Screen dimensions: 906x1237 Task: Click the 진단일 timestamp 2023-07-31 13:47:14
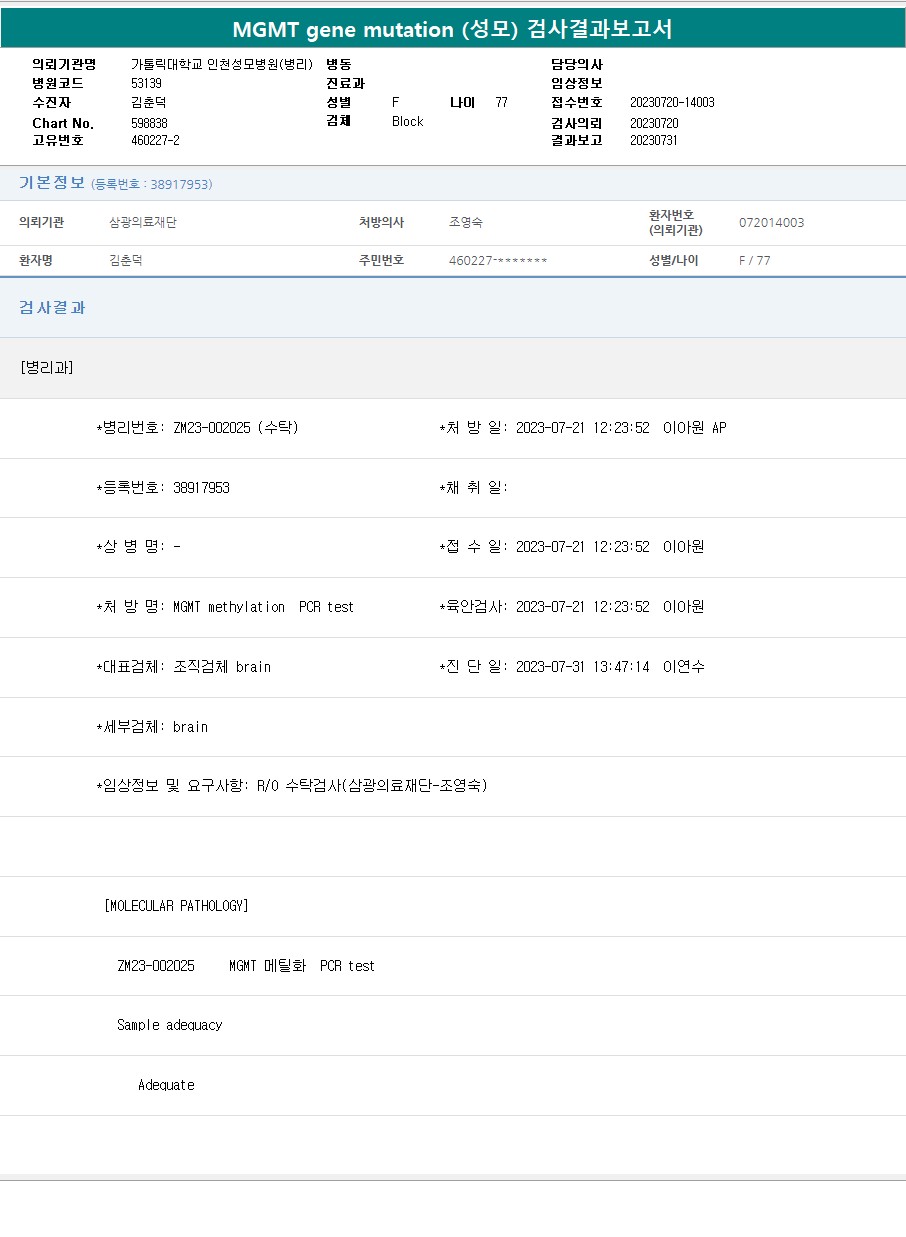tap(582, 667)
